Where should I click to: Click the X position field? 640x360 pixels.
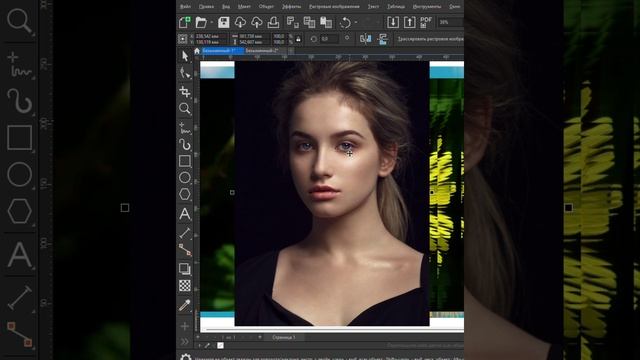point(212,36)
